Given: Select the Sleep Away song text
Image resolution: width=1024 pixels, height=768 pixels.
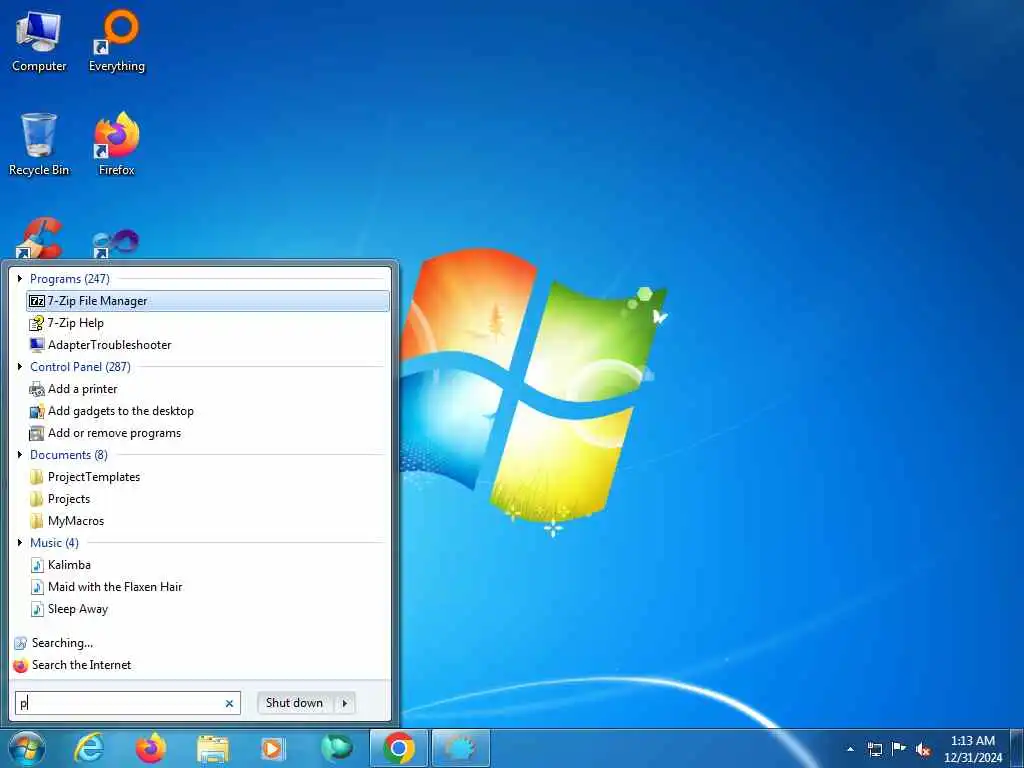Looking at the screenshot, I should [x=78, y=609].
